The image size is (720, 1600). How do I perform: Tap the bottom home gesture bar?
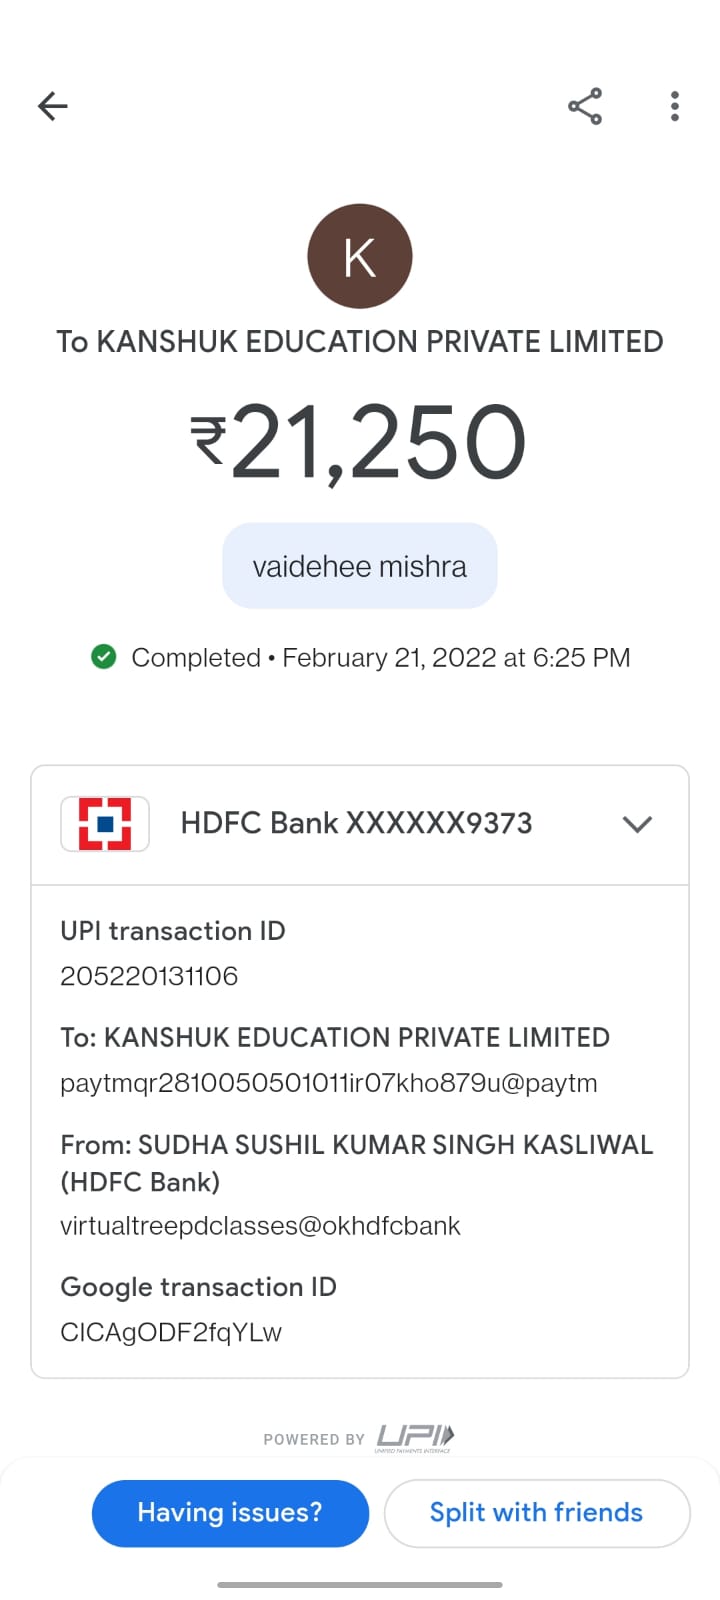tap(360, 1584)
